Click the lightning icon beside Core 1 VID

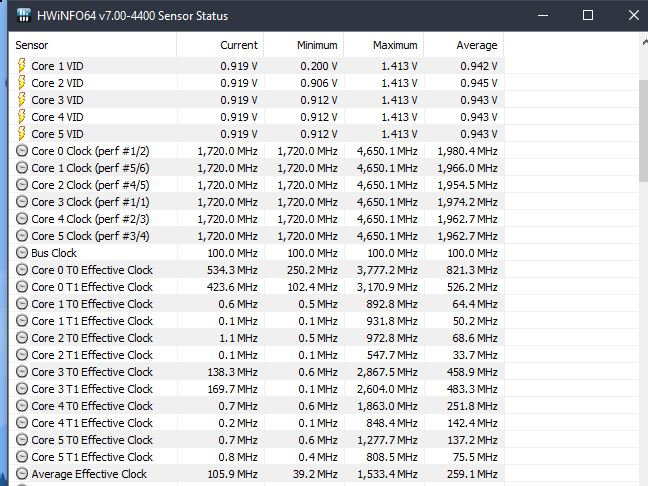pyautogui.click(x=22, y=65)
